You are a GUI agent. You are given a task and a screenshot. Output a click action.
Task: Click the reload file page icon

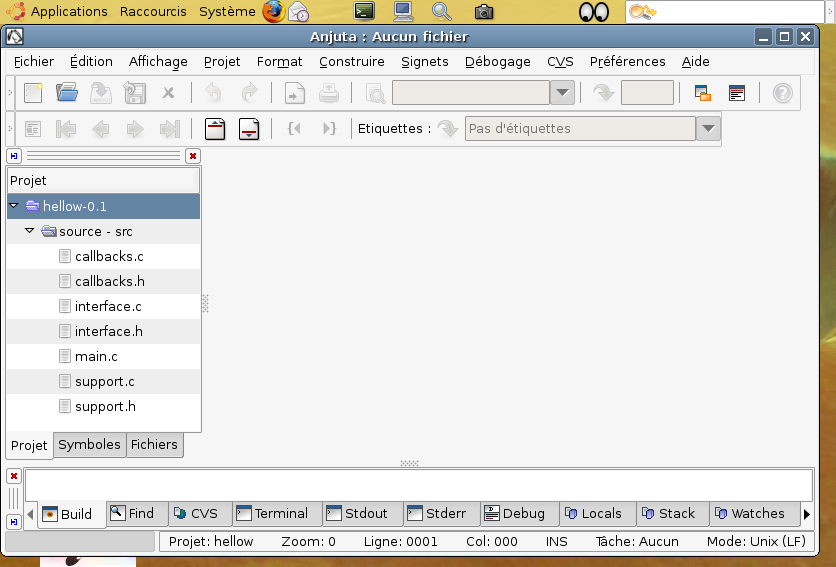coord(294,93)
